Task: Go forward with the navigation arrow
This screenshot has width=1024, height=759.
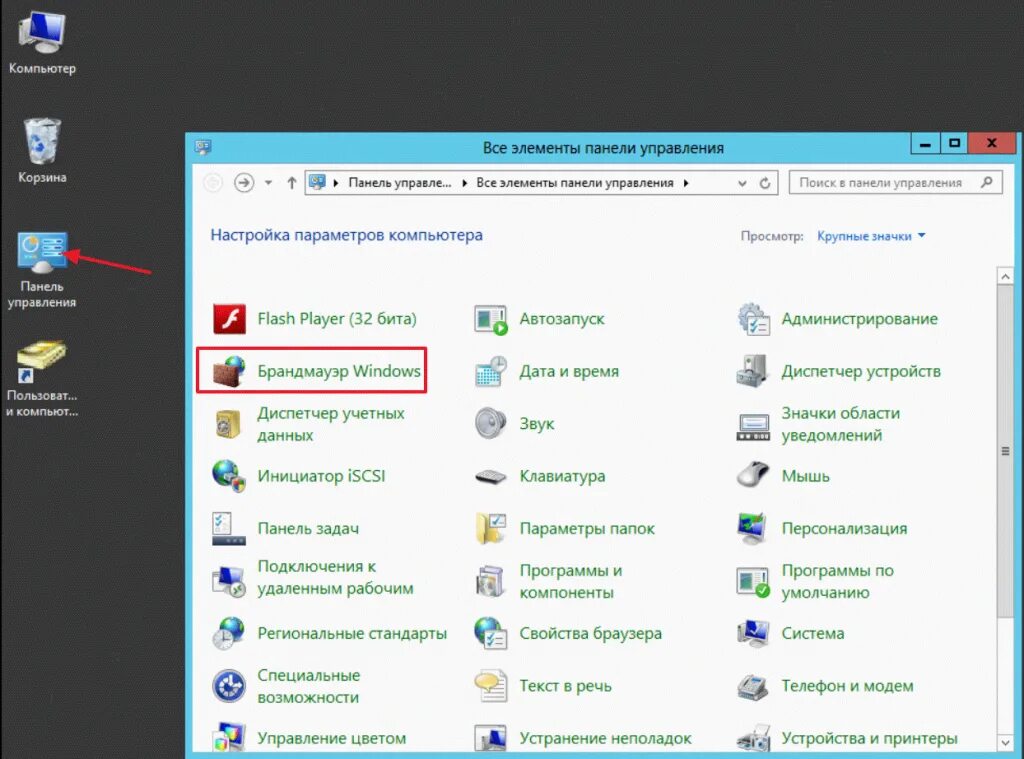Action: pos(244,183)
